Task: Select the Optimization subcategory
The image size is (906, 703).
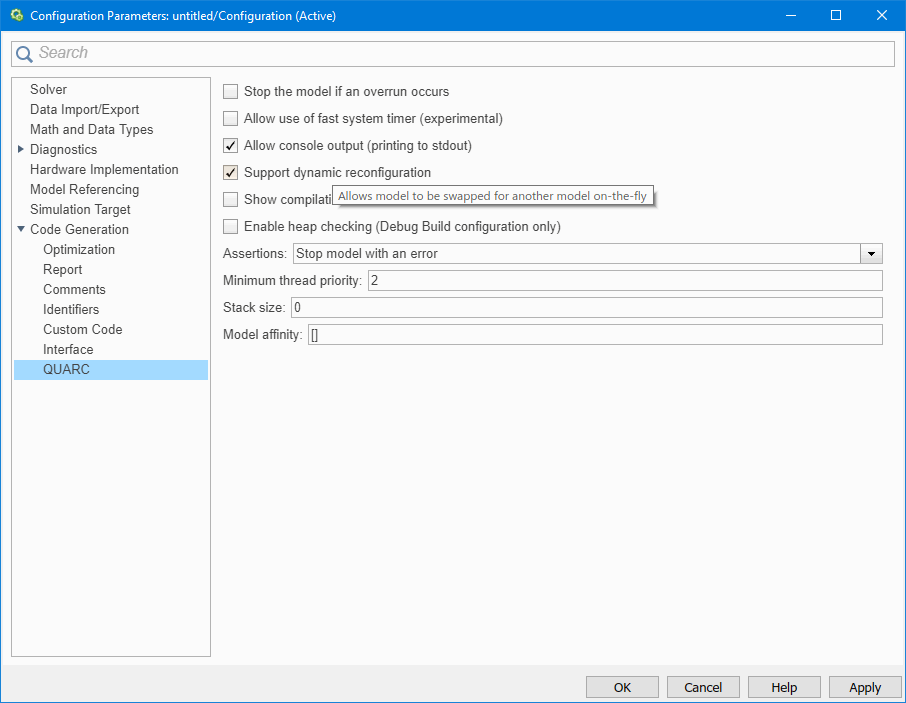Action: pos(79,250)
